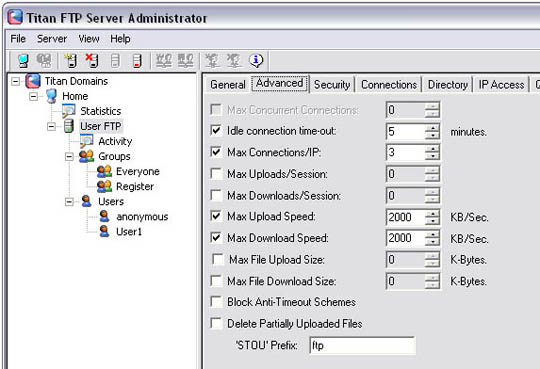Screen dimensions: 540x369
Task: Click the Register group icon
Action: tap(104, 186)
